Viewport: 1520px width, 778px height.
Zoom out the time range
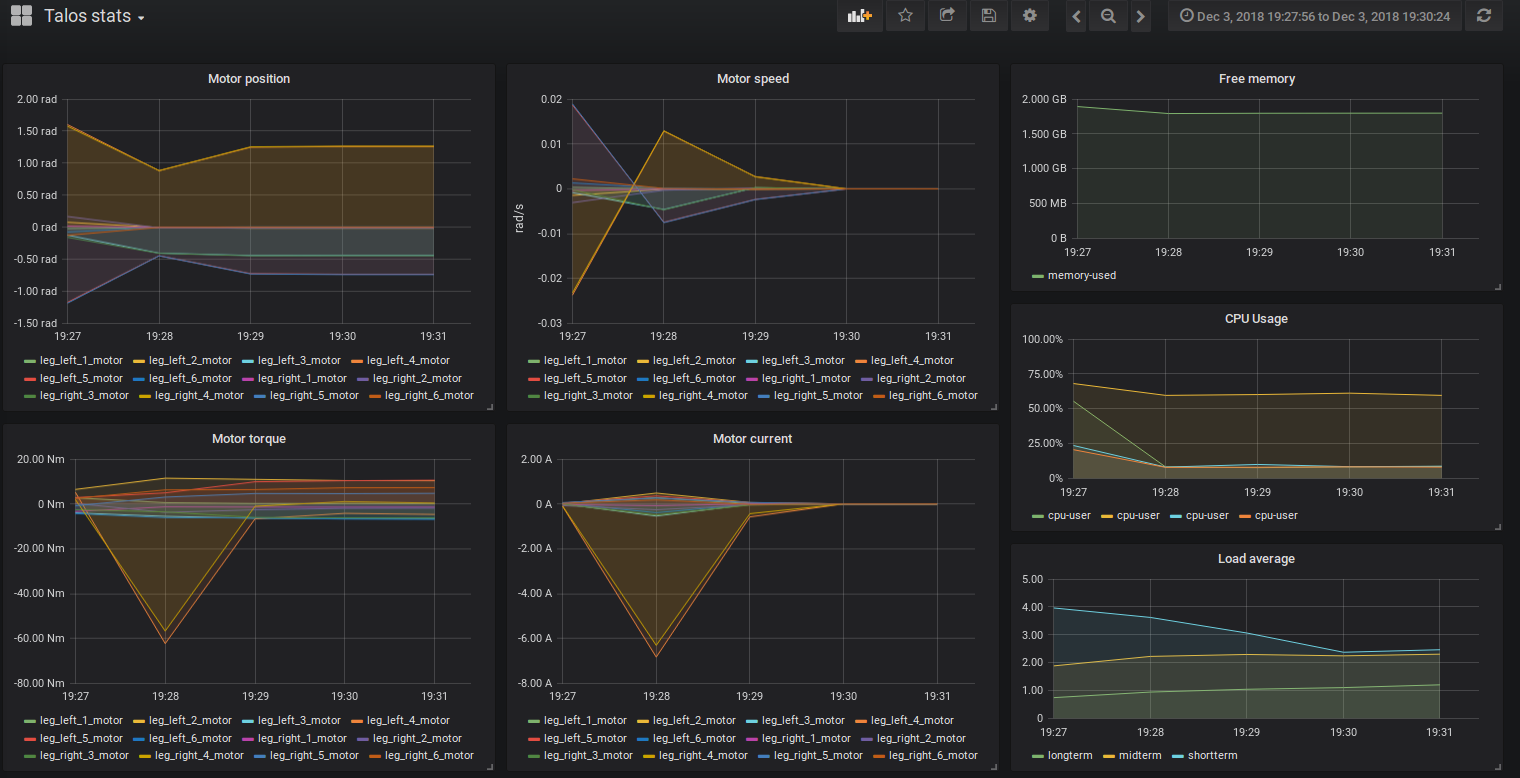1108,16
